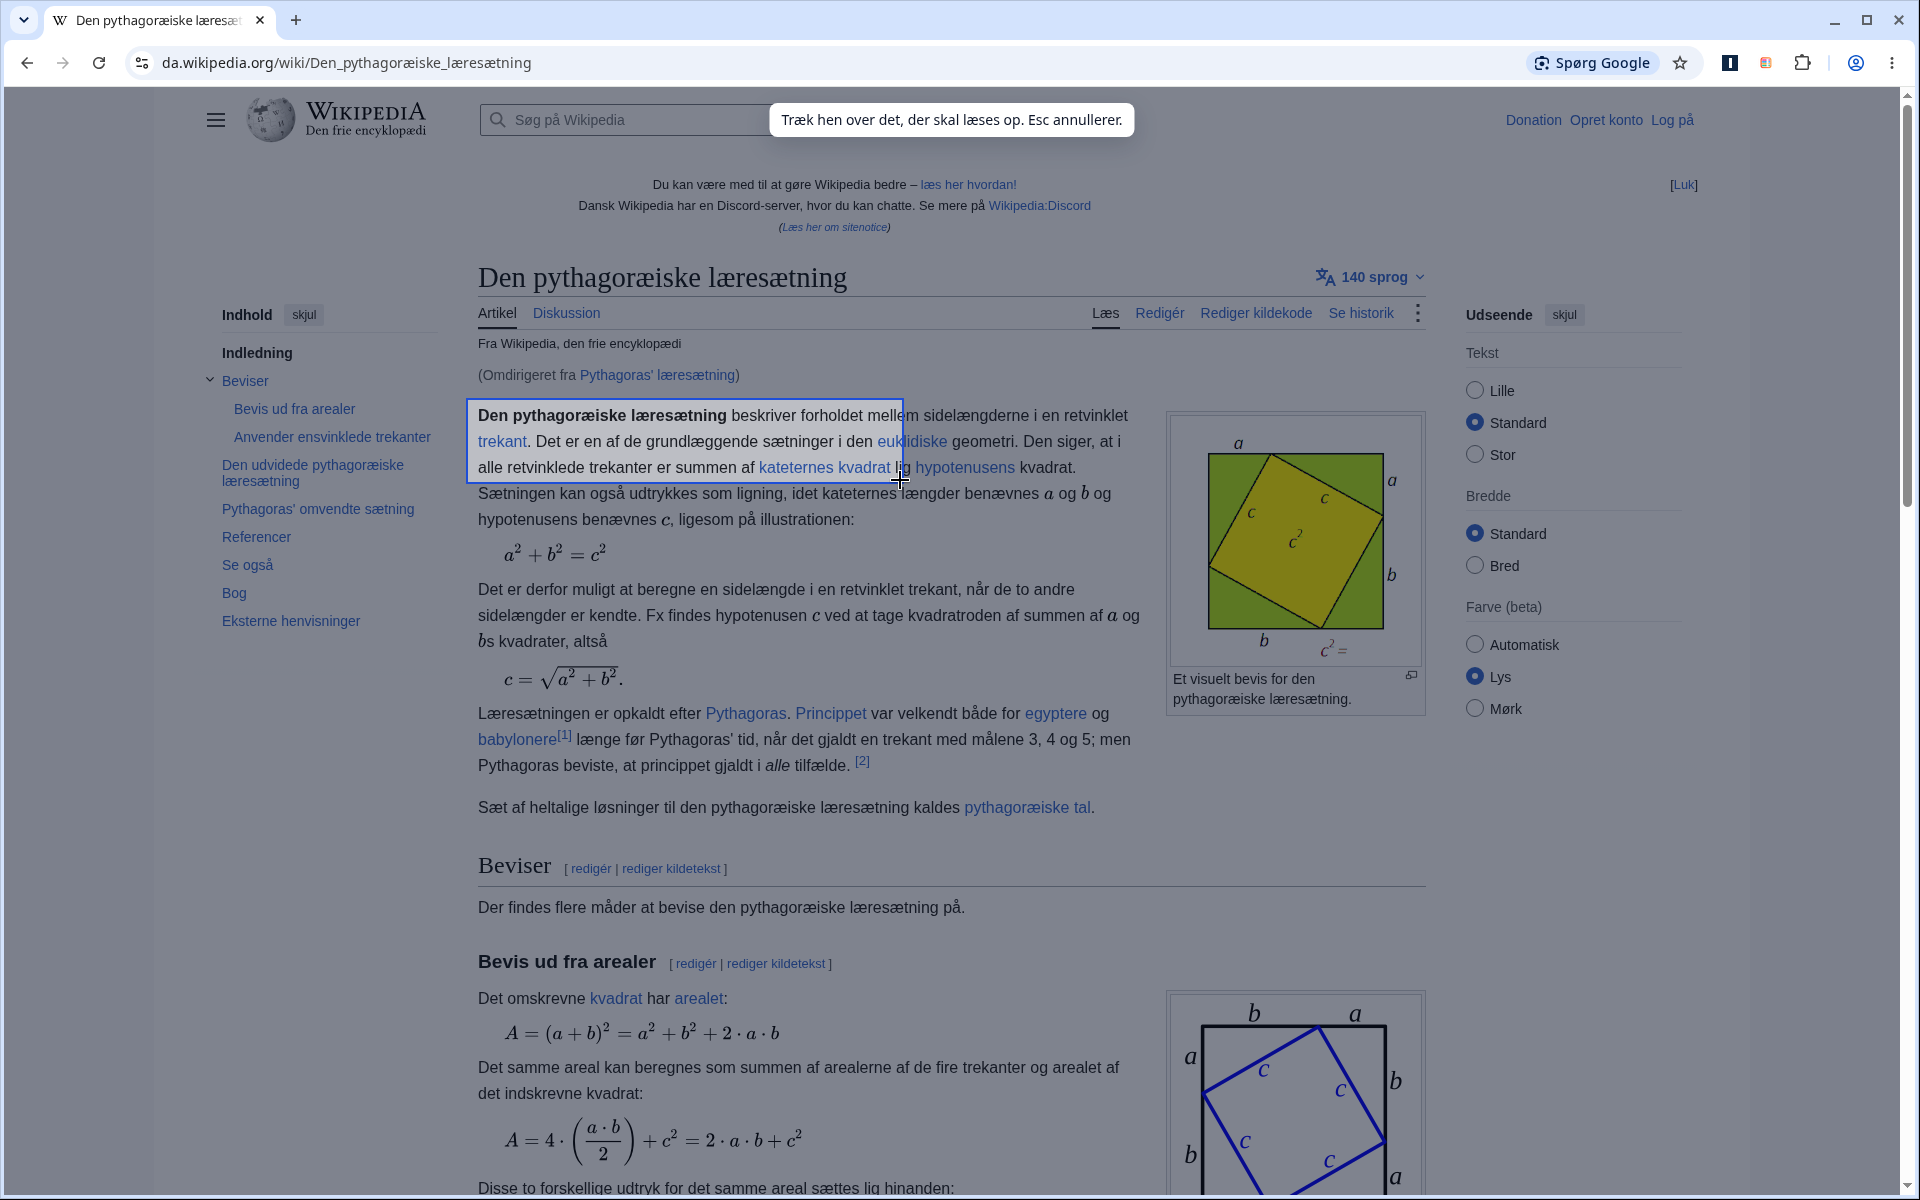Select the Lys color mode
This screenshot has height=1200, width=1920.
tap(1475, 676)
